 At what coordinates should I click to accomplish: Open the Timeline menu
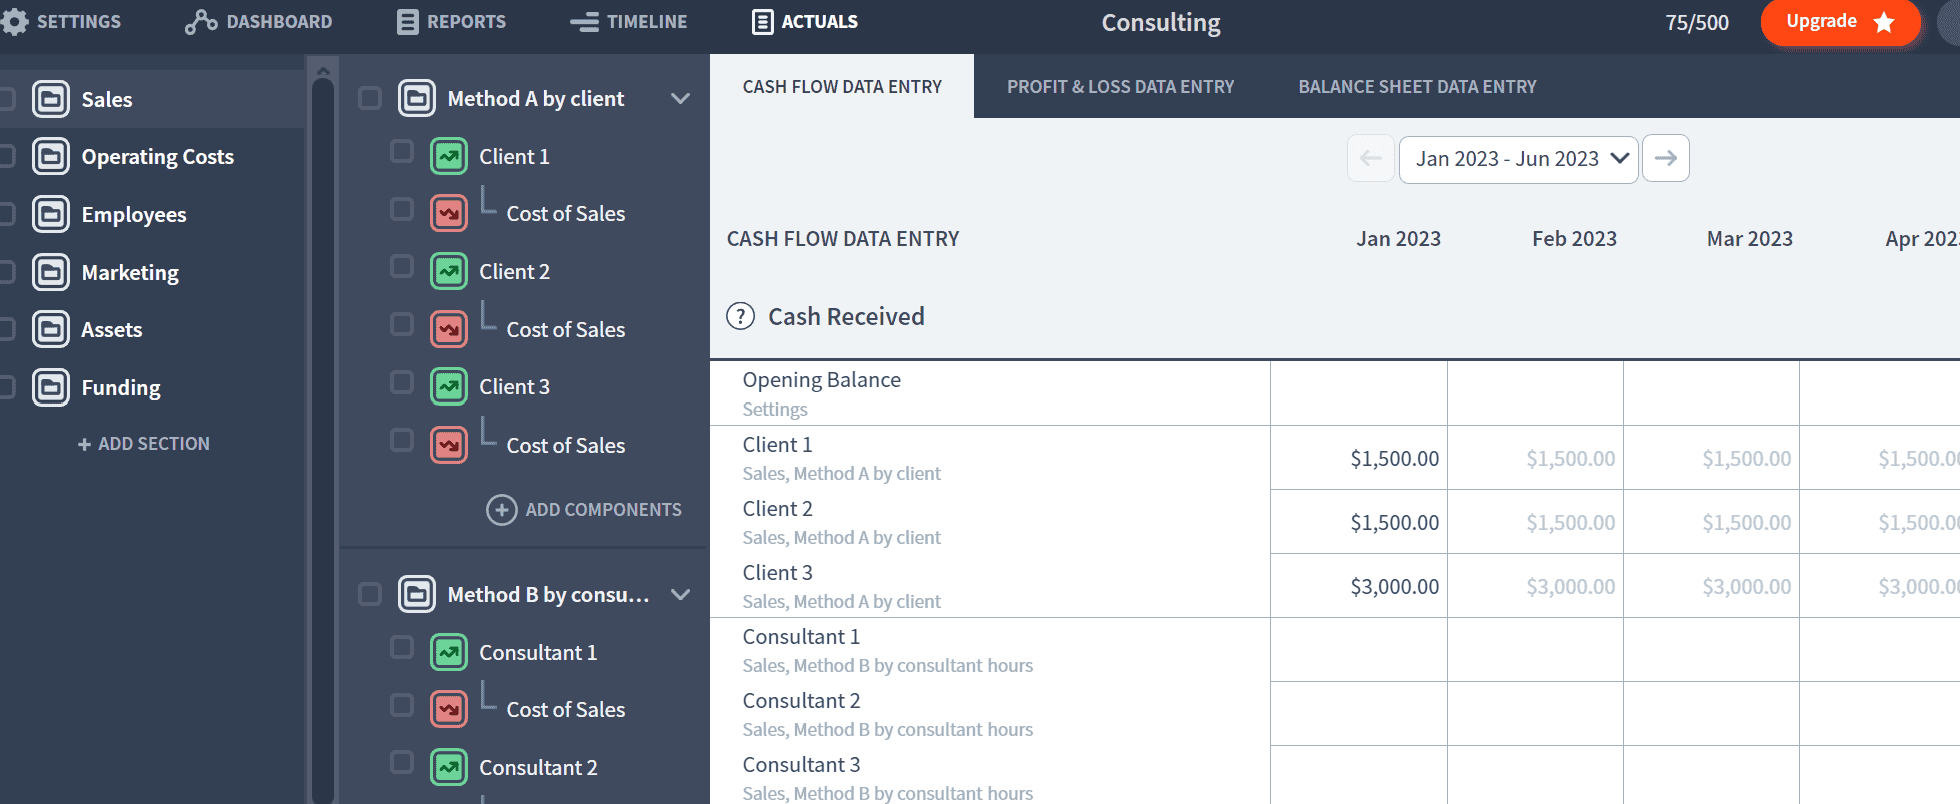click(x=629, y=22)
